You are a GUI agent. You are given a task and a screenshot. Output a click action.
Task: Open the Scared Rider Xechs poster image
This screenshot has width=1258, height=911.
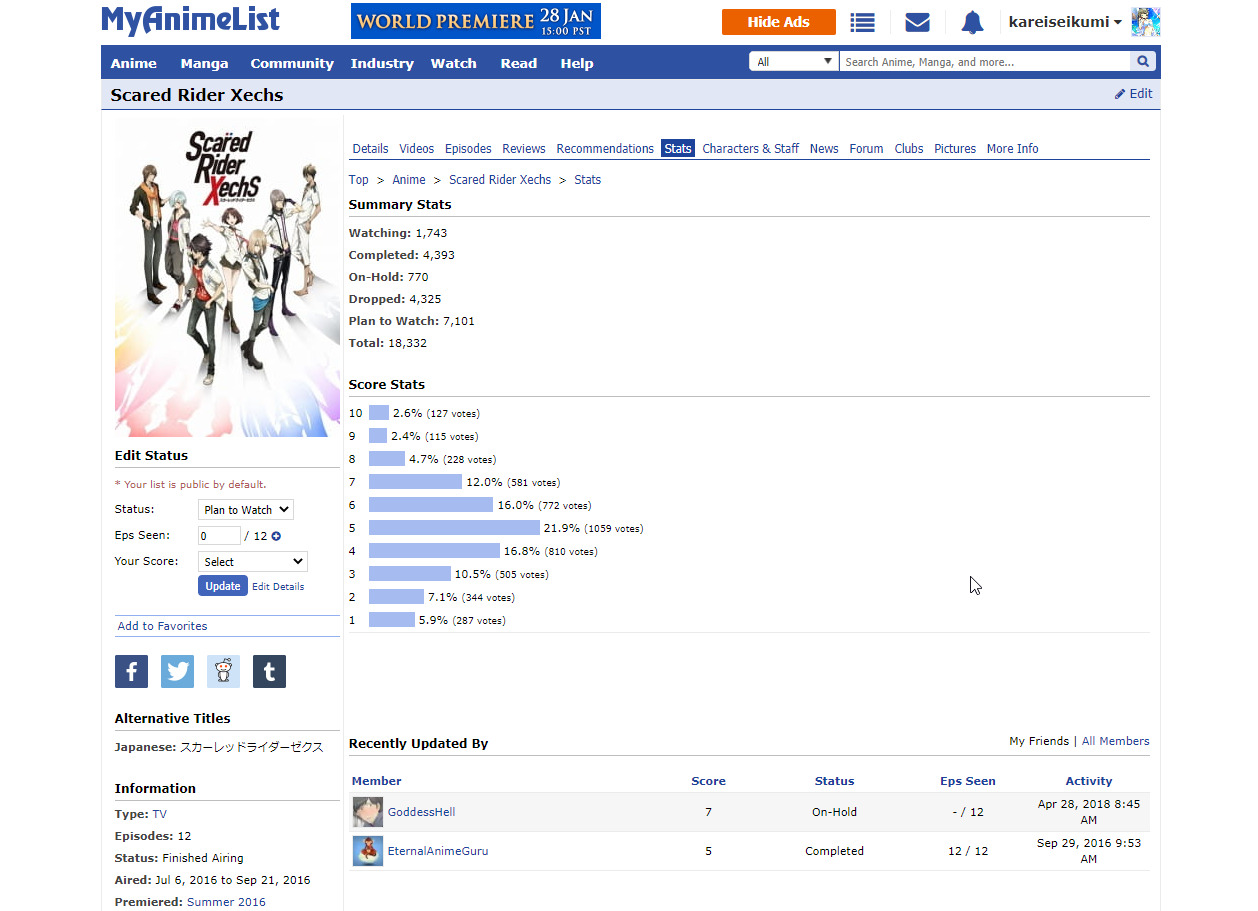click(x=227, y=278)
